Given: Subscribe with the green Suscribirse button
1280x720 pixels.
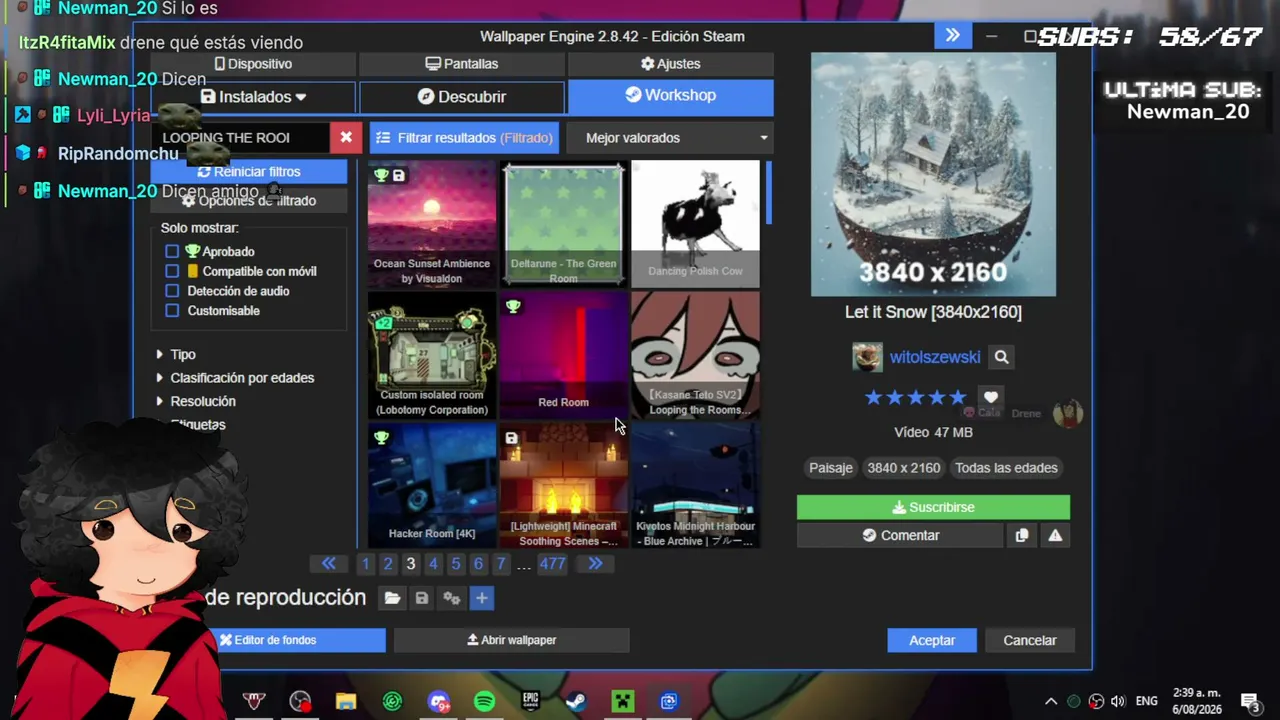Looking at the screenshot, I should pos(933,507).
